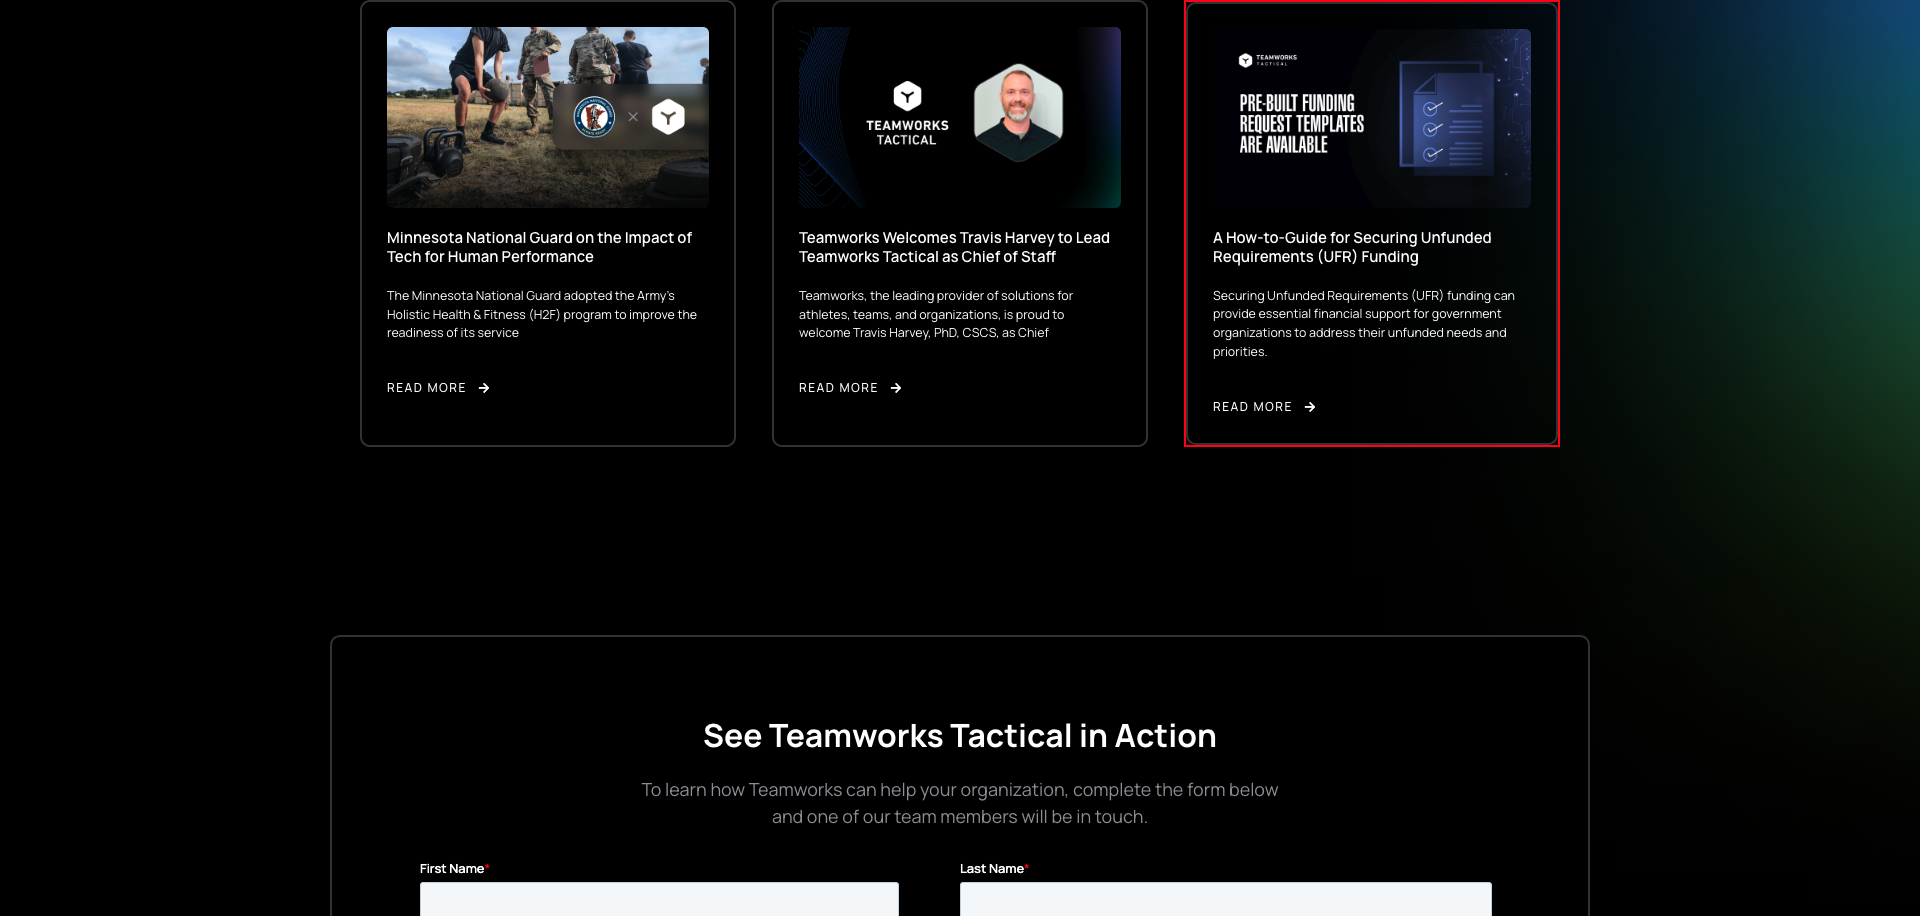Image resolution: width=1920 pixels, height=916 pixels.
Task: Click the arrow icon beside UFR funding READ MORE
Action: pyautogui.click(x=1310, y=407)
